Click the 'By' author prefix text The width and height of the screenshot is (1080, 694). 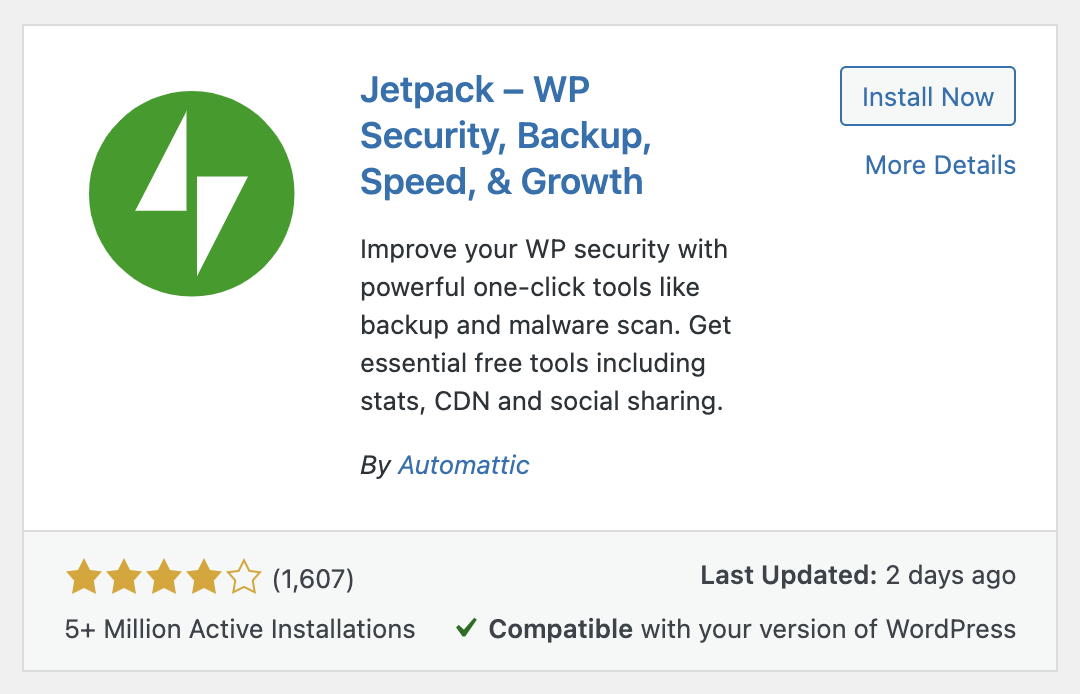(x=375, y=465)
